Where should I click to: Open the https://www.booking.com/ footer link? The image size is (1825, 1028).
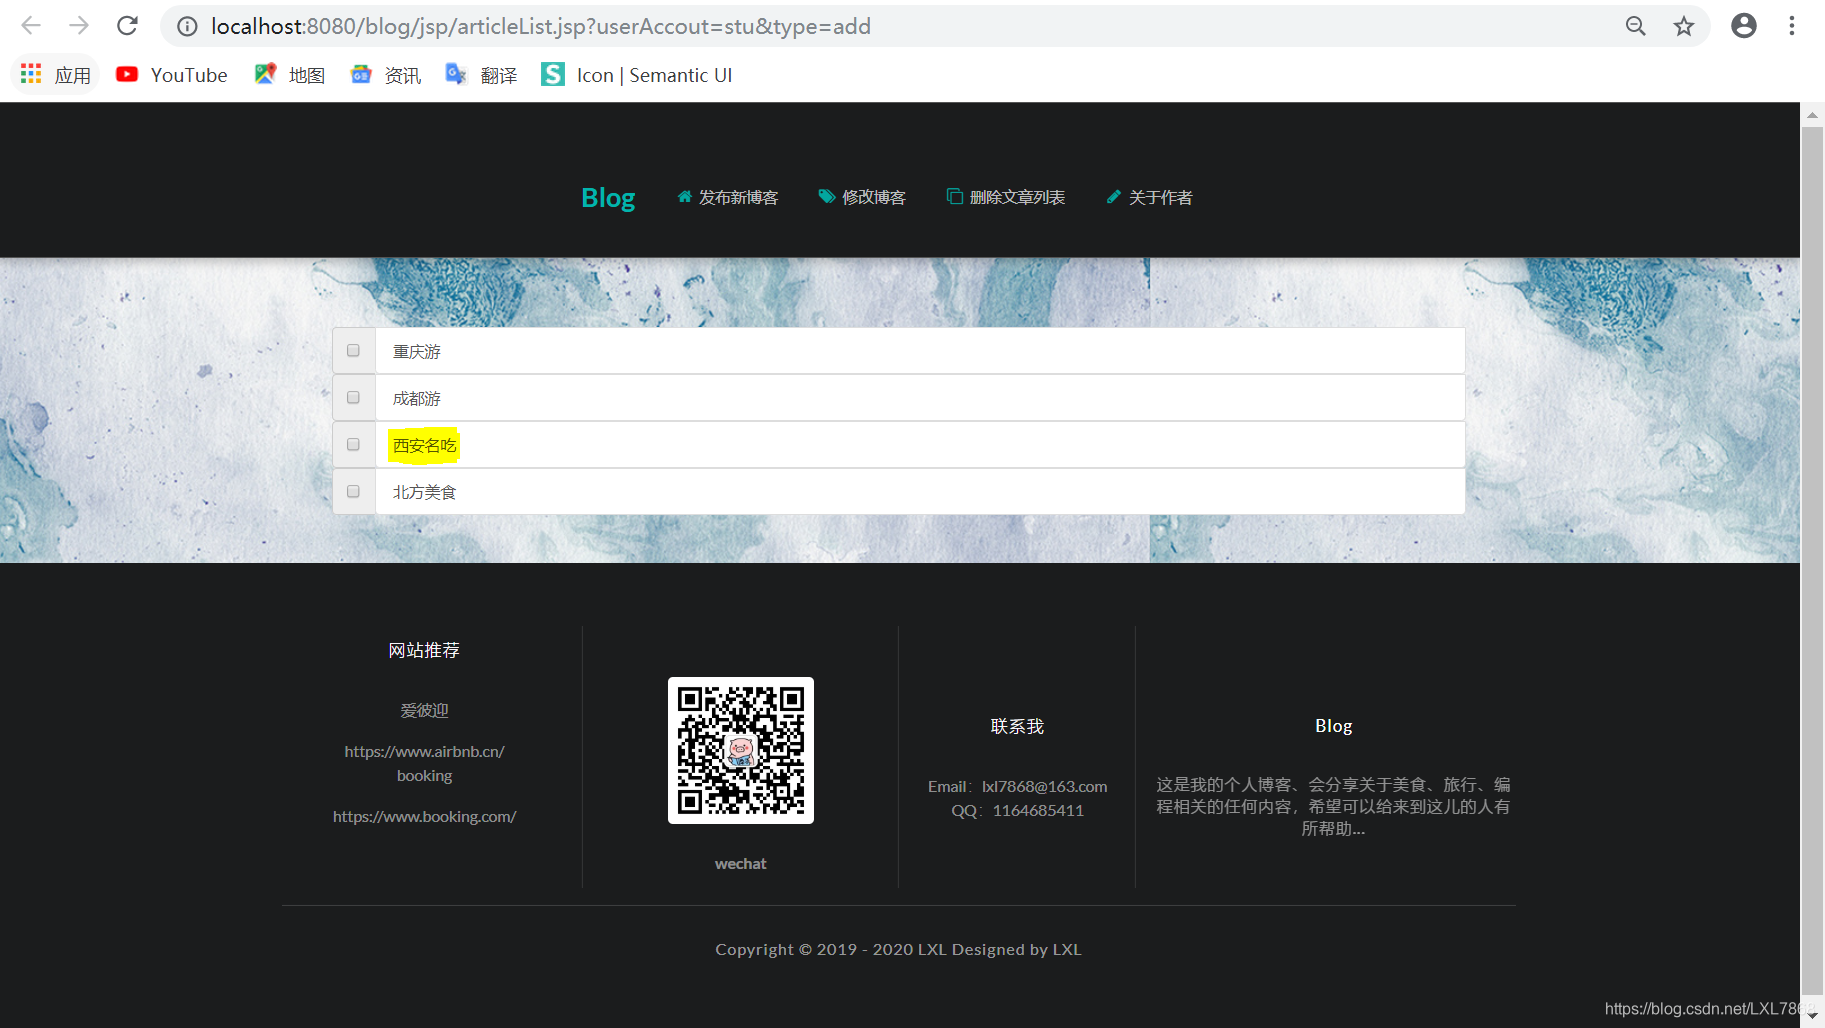[x=424, y=816]
